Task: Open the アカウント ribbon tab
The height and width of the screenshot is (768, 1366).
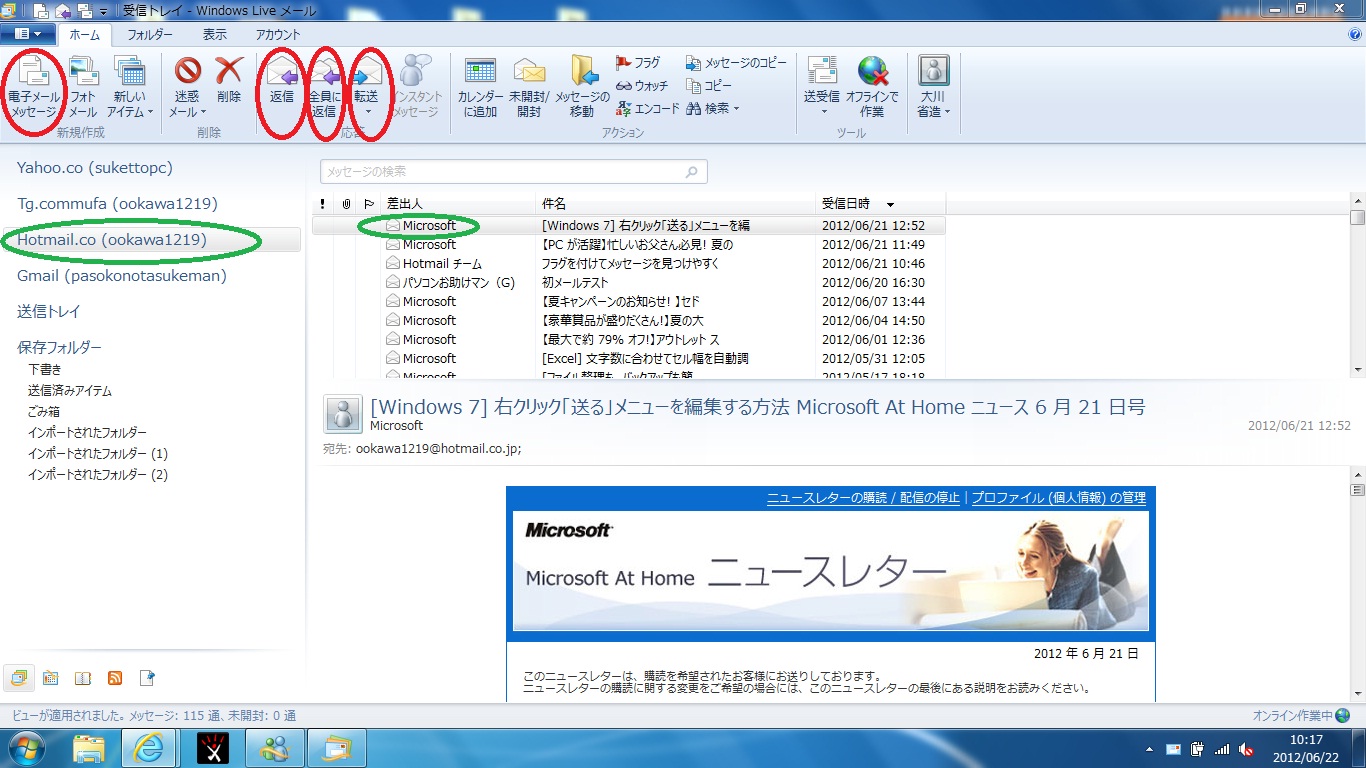Action: coord(278,34)
